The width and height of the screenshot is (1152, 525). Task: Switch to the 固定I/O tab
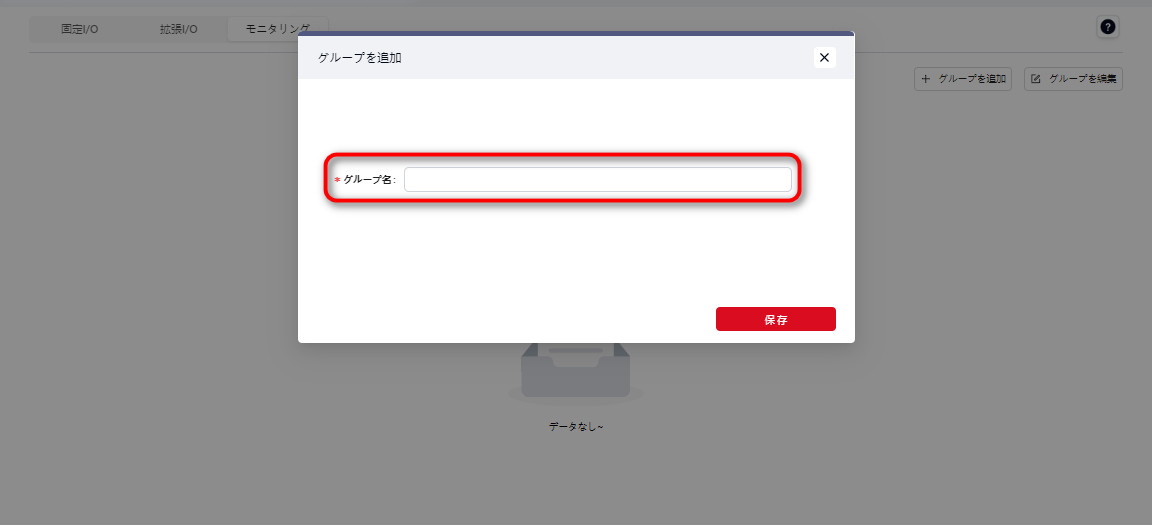click(x=79, y=29)
